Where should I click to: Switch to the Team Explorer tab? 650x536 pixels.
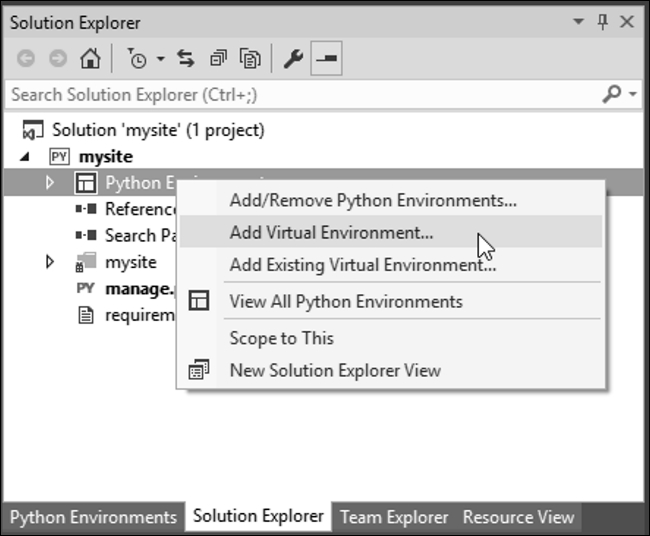point(394,517)
